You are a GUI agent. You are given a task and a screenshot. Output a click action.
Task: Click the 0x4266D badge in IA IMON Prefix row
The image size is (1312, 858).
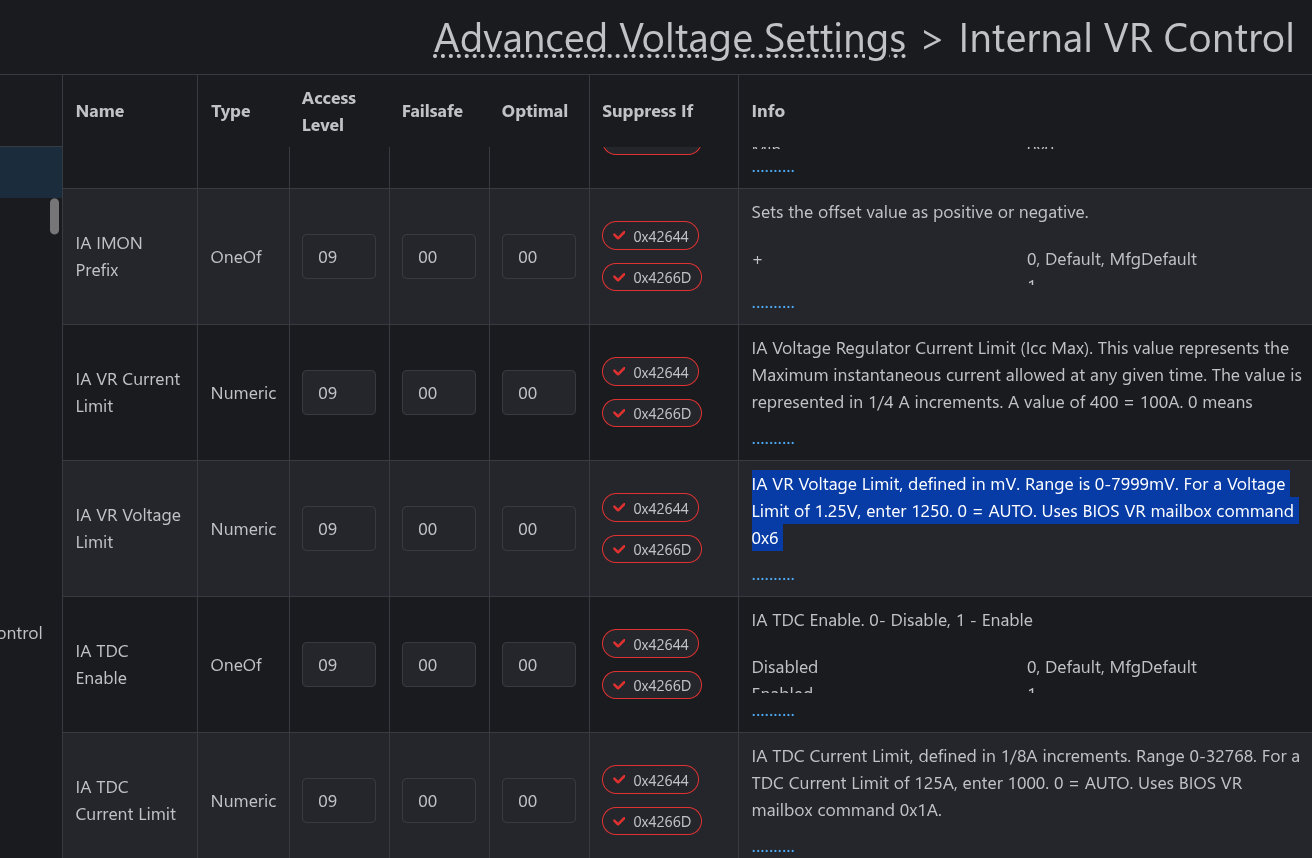(x=652, y=277)
